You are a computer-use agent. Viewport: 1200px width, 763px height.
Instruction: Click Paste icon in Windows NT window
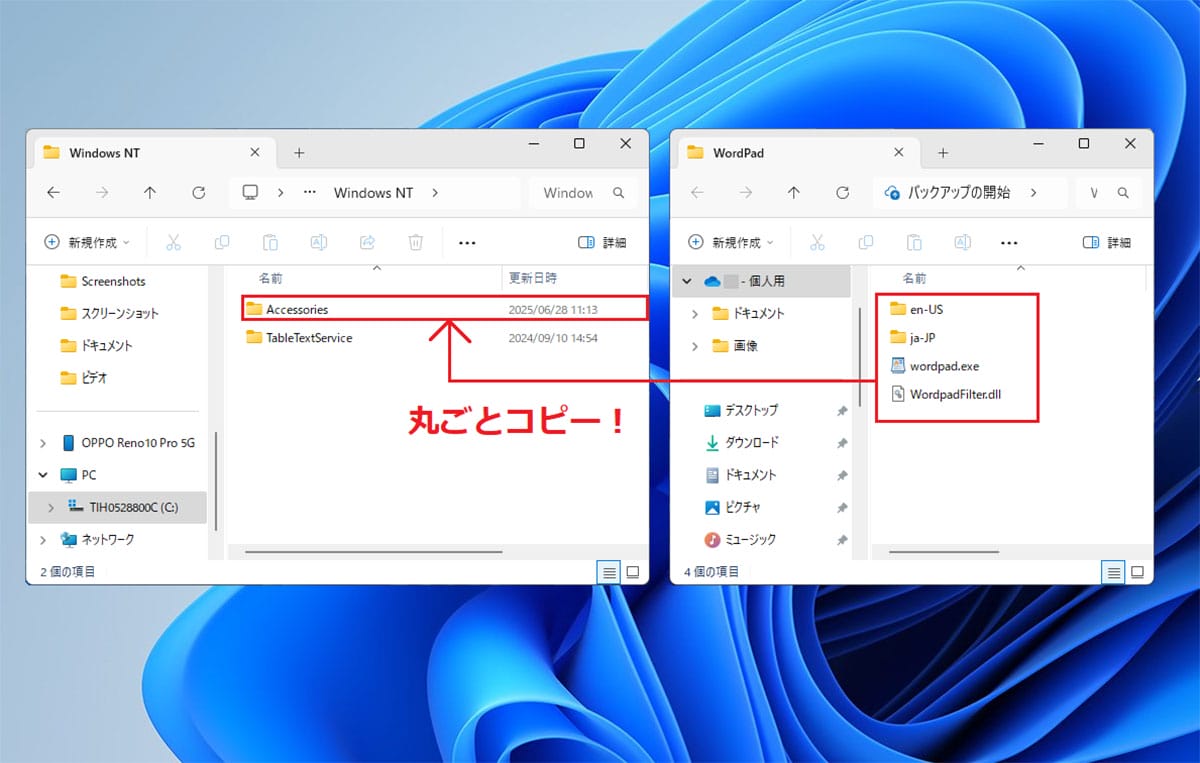(270, 242)
